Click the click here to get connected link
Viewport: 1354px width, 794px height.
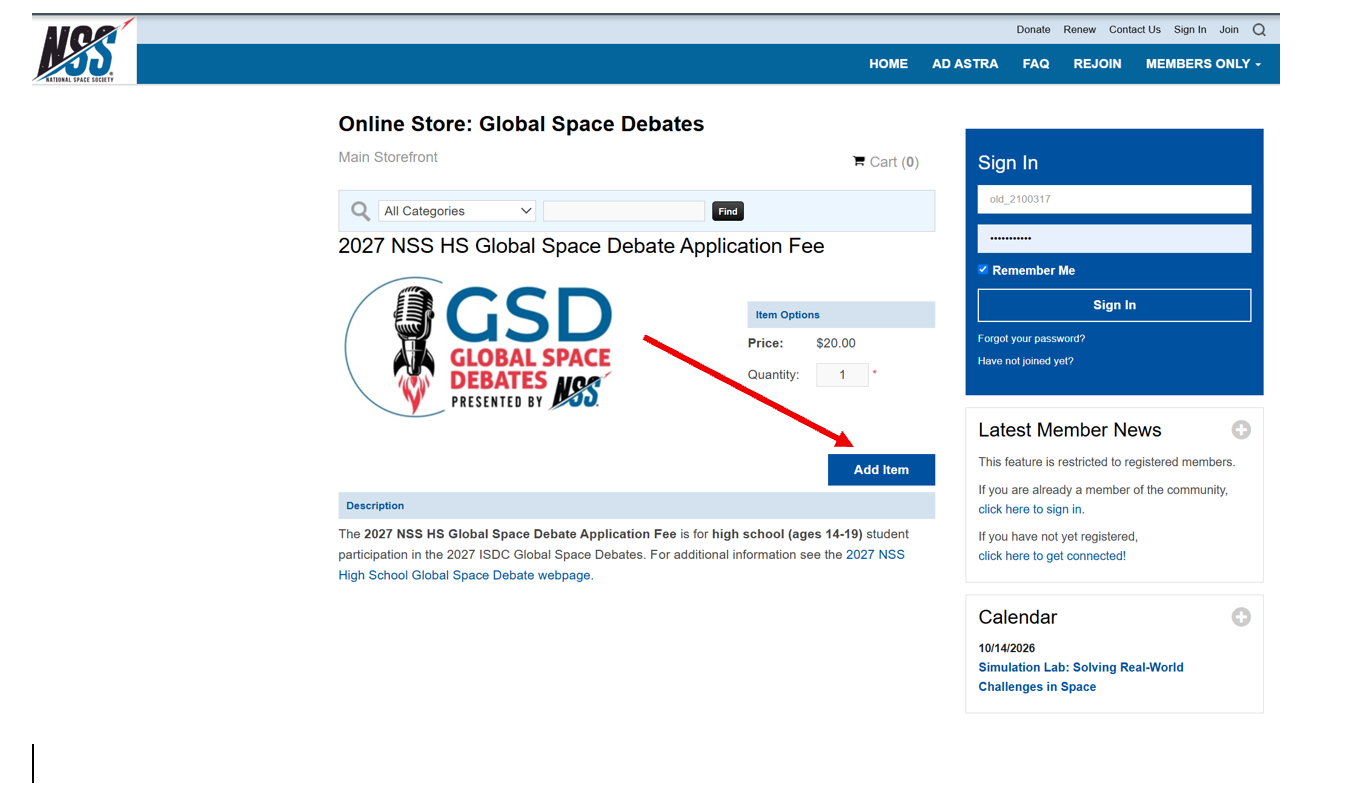coord(1052,556)
